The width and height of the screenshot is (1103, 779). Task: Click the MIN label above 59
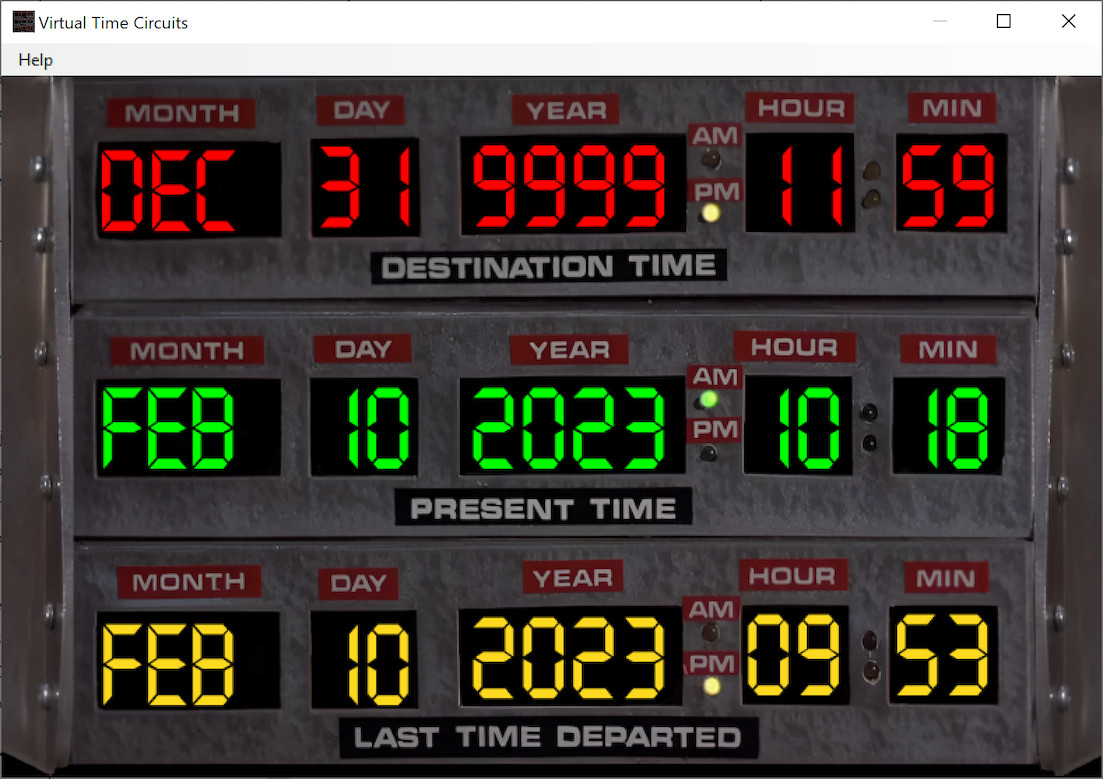pos(952,108)
